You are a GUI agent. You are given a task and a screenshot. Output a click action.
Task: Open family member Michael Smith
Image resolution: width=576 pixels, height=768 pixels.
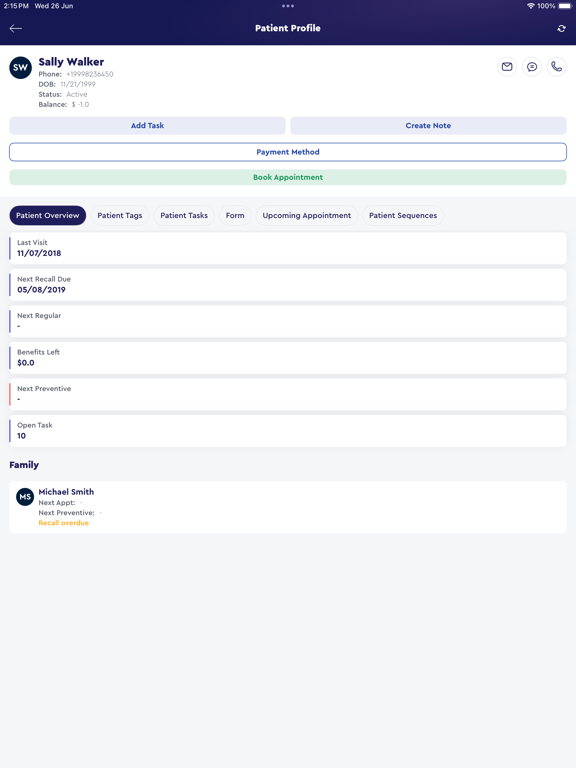point(288,507)
